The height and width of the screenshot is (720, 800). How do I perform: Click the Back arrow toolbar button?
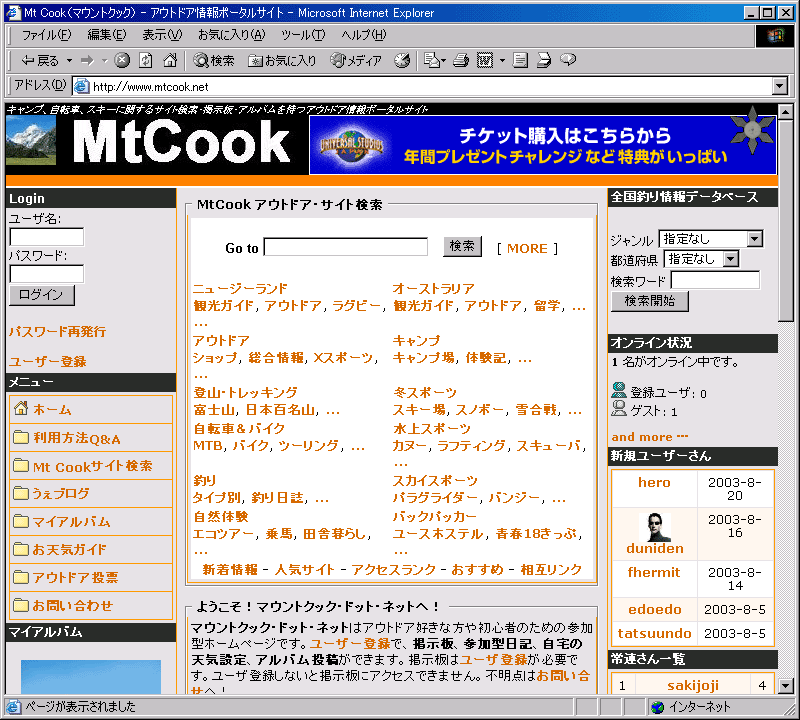pyautogui.click(x=39, y=61)
